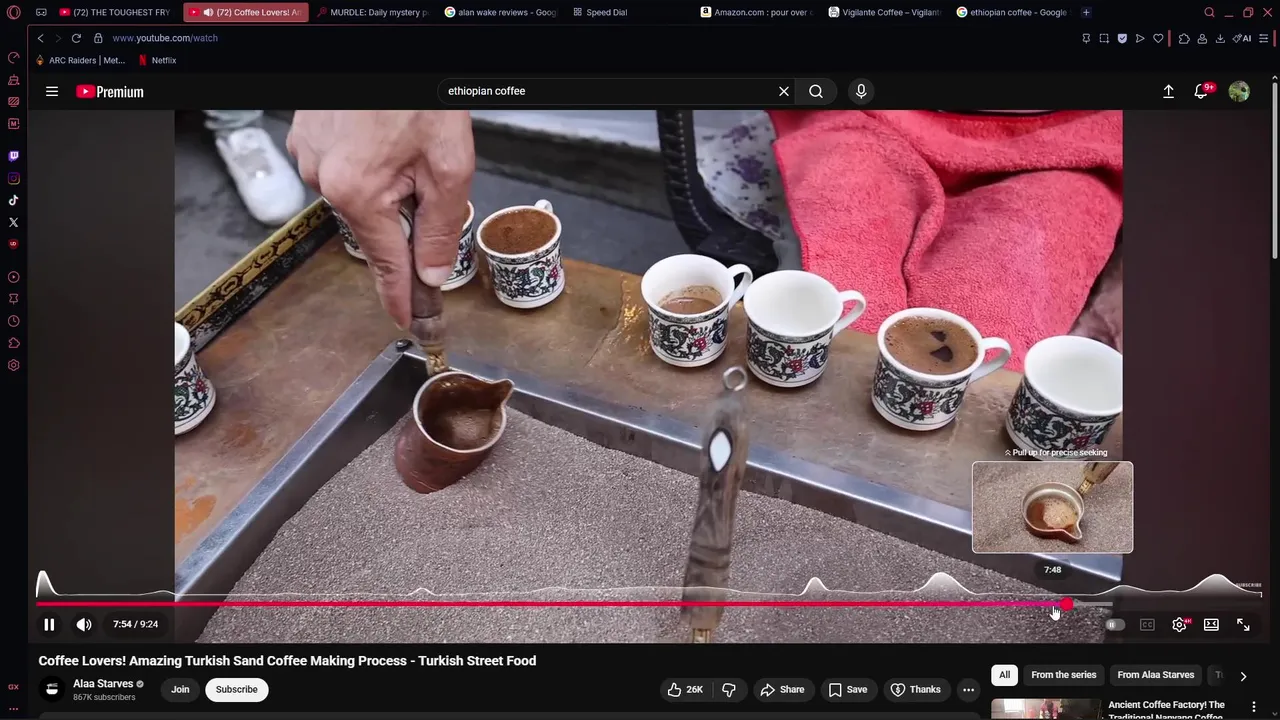
Task: Go to YouTube Premium home logo
Action: [x=110, y=91]
